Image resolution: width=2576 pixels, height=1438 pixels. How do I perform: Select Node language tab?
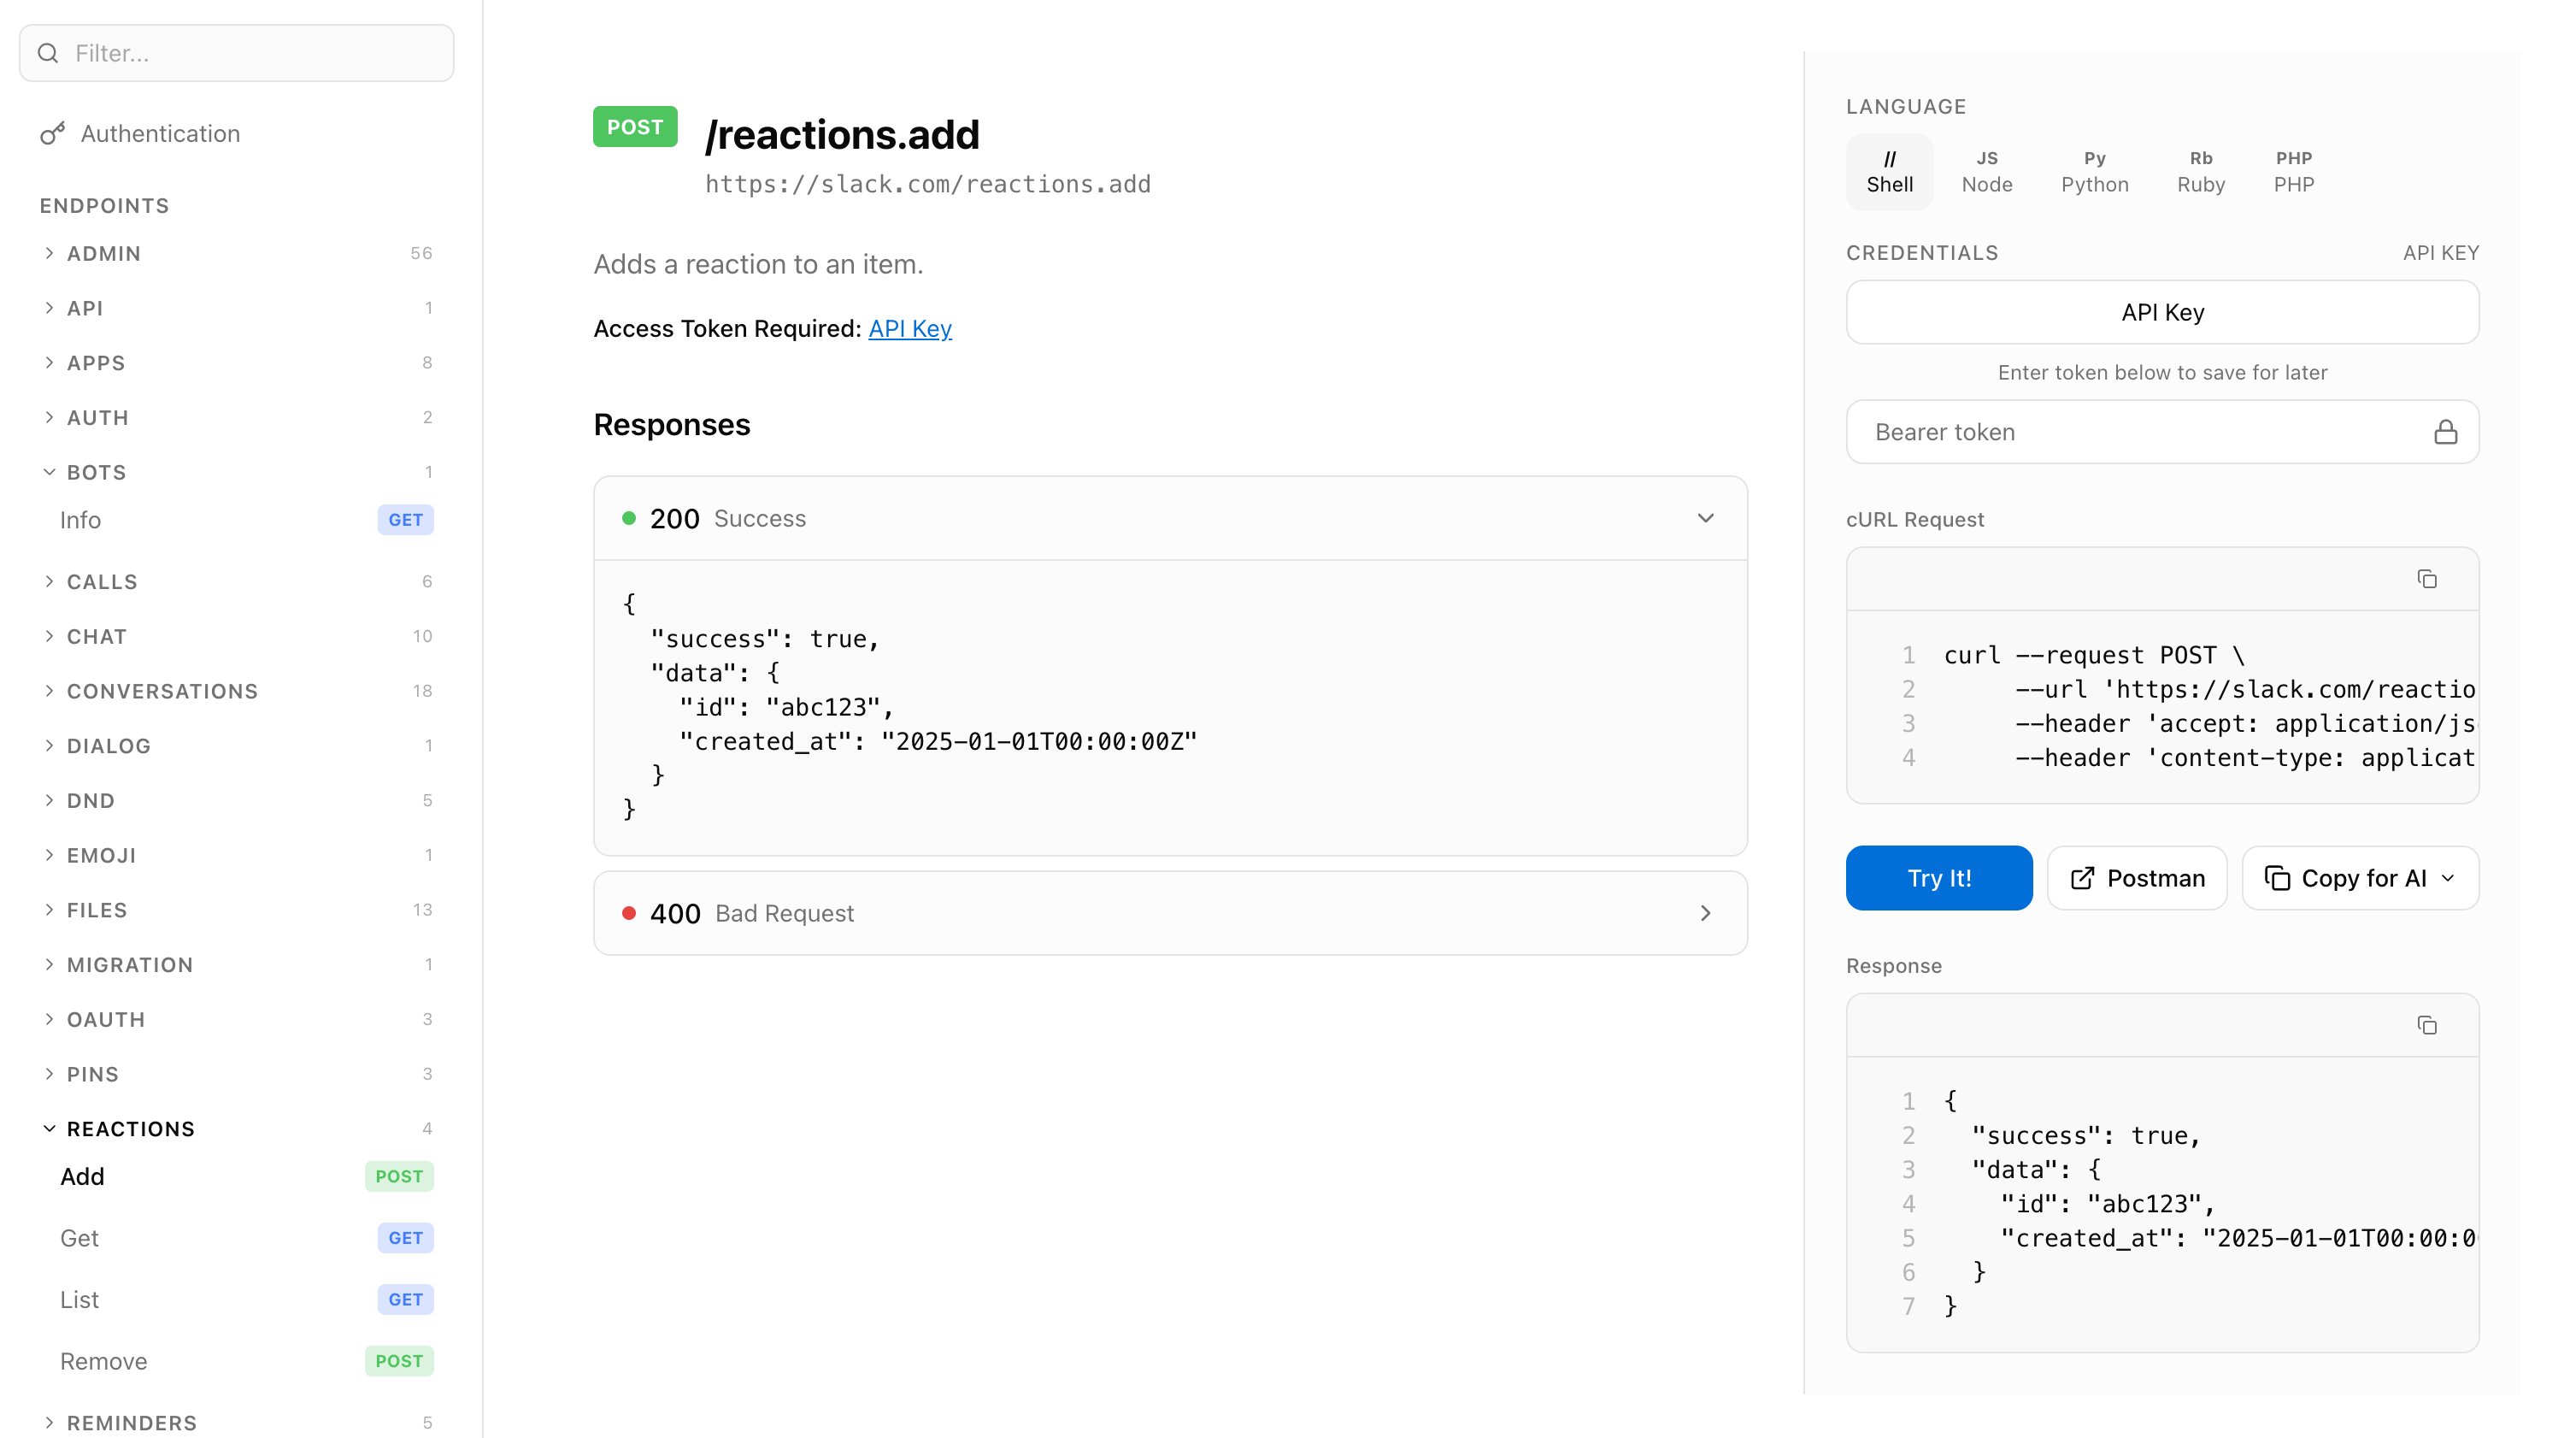click(1986, 172)
